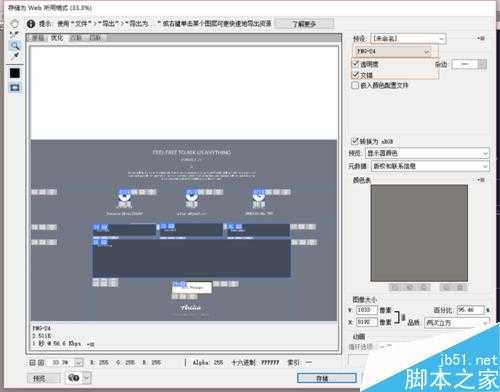Open the 品质 两次立方 quality dropdown
This screenshot has width=500, height=392.
coord(457,323)
